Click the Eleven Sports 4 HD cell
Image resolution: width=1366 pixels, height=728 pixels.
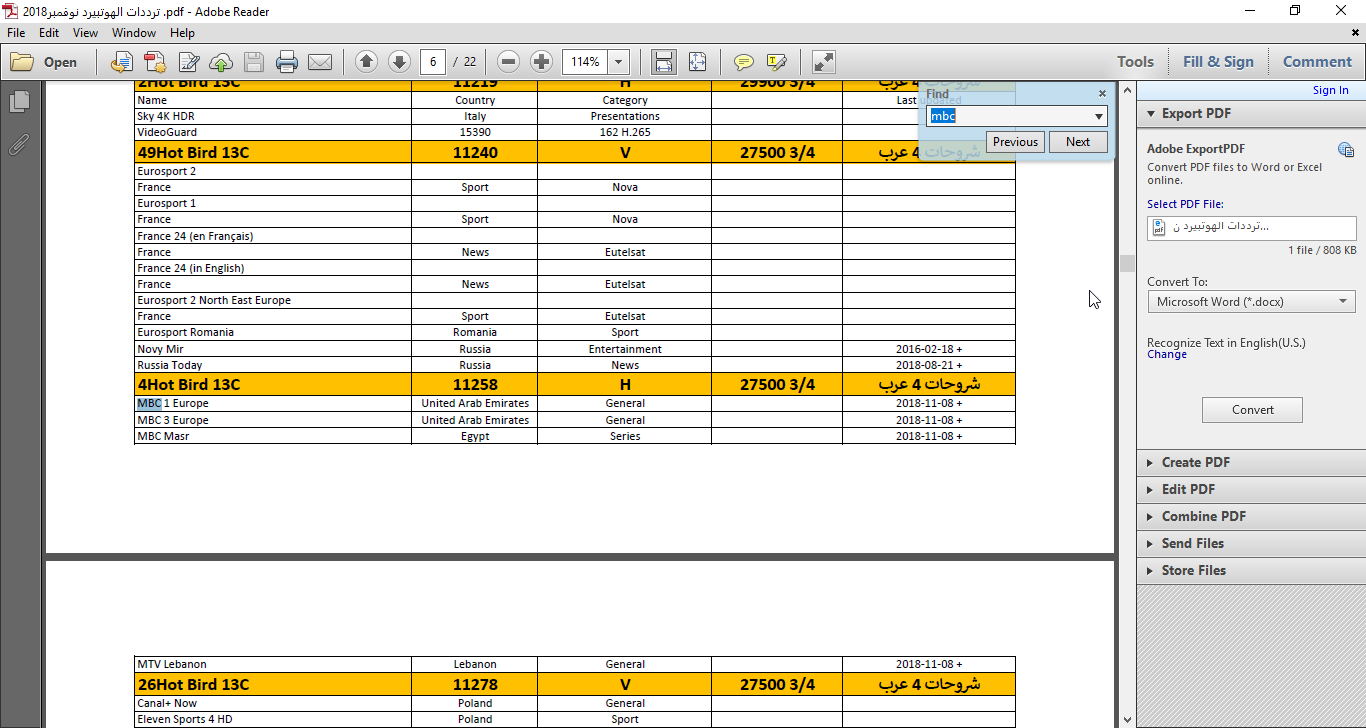(x=273, y=719)
